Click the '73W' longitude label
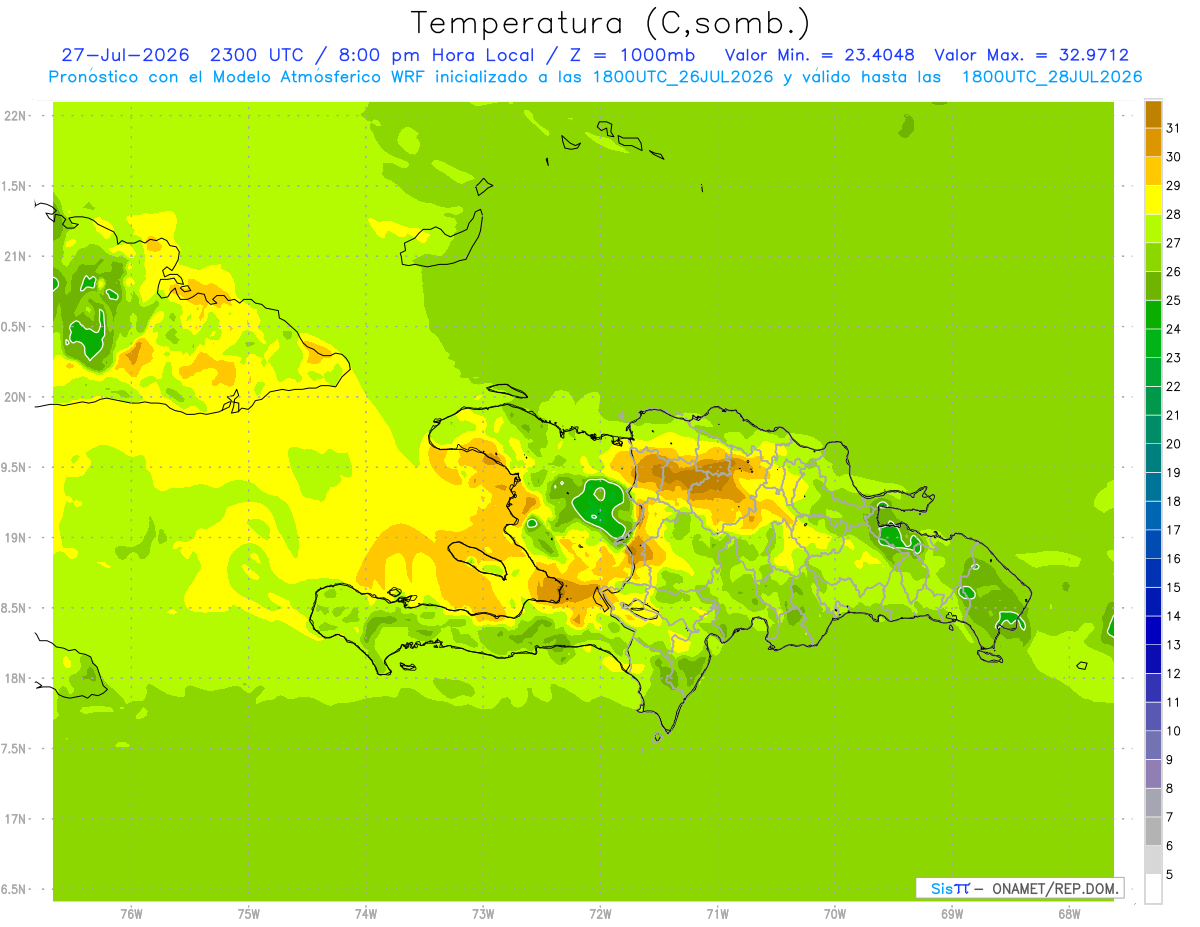The image size is (1200, 927). tap(483, 914)
